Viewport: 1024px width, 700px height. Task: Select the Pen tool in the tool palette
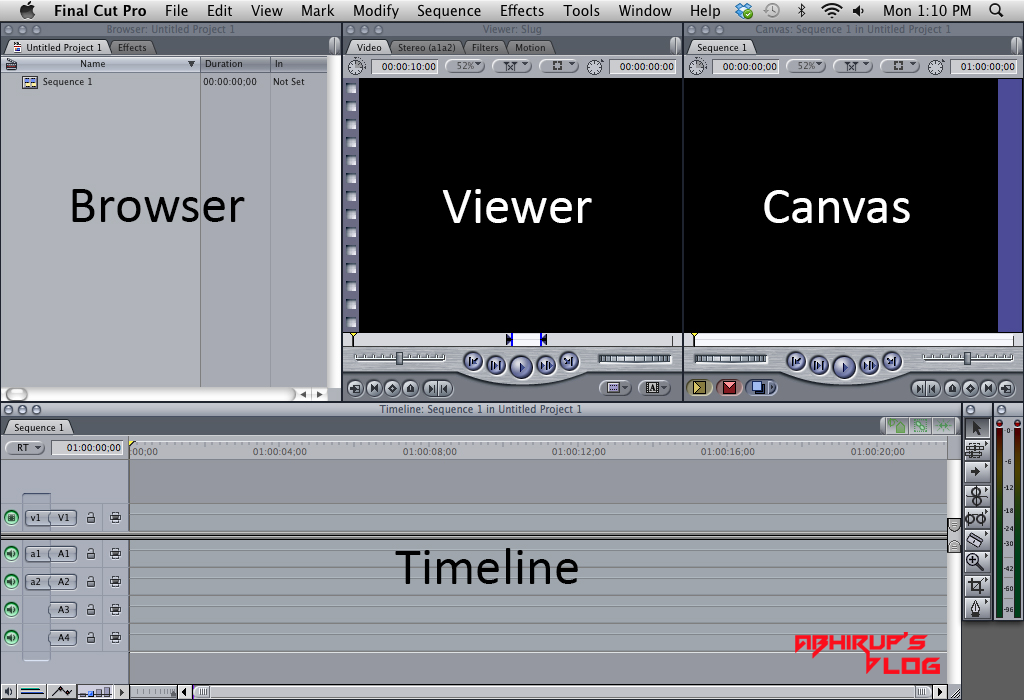point(977,607)
